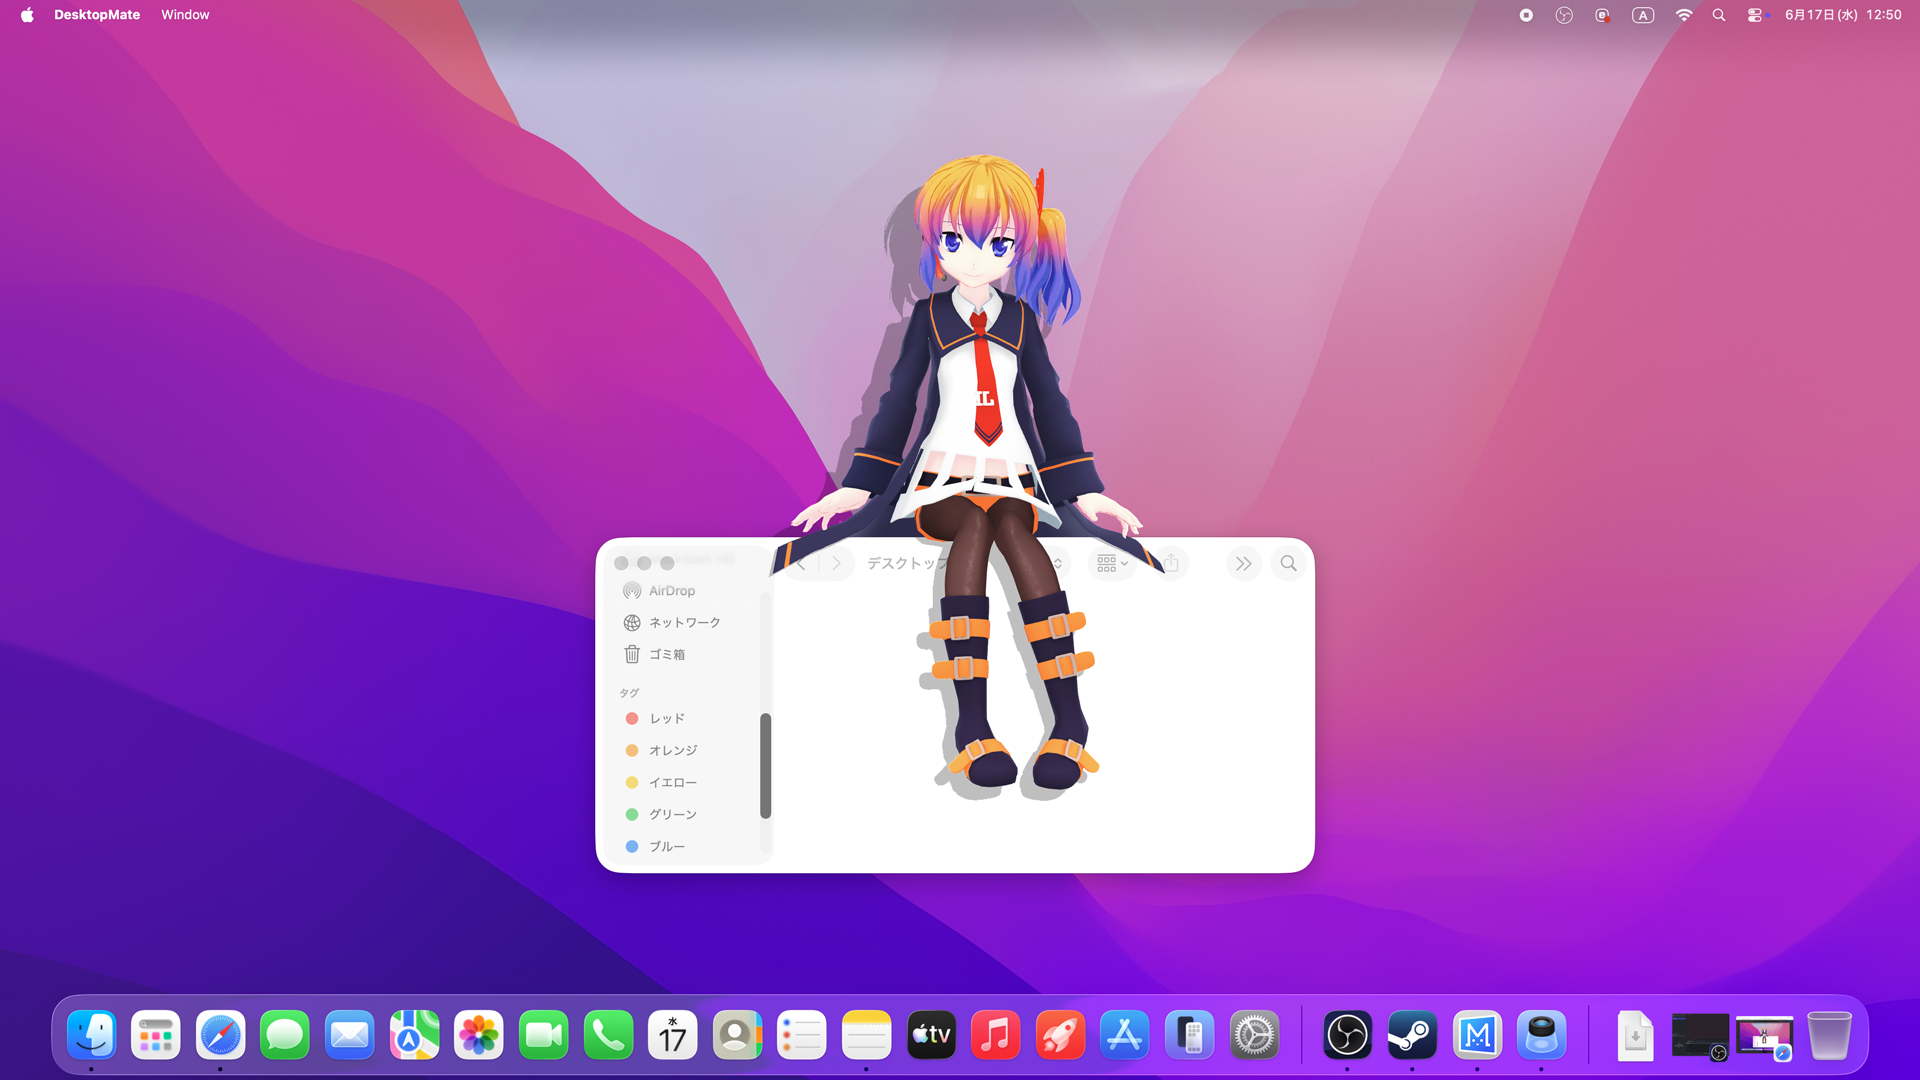Open Spotlight search in menu bar
The image size is (1920, 1080).
pyautogui.click(x=1719, y=15)
